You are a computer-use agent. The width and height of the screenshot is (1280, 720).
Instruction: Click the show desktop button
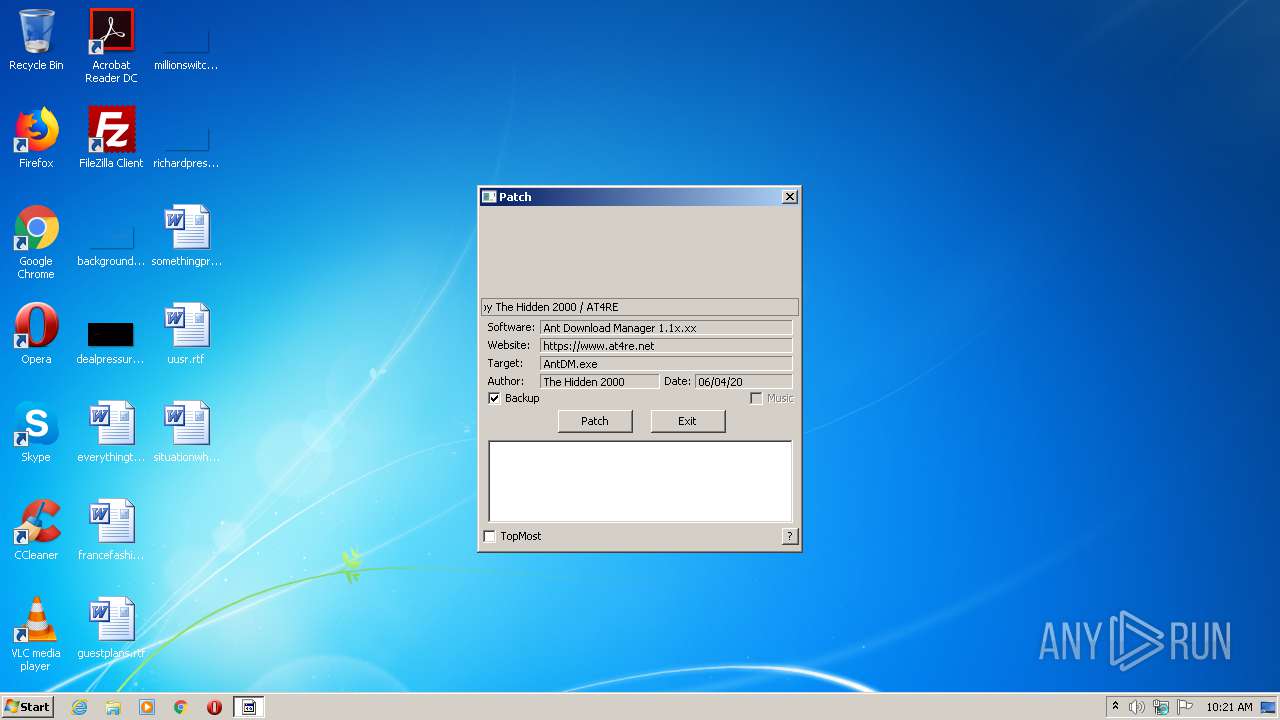click(1270, 707)
